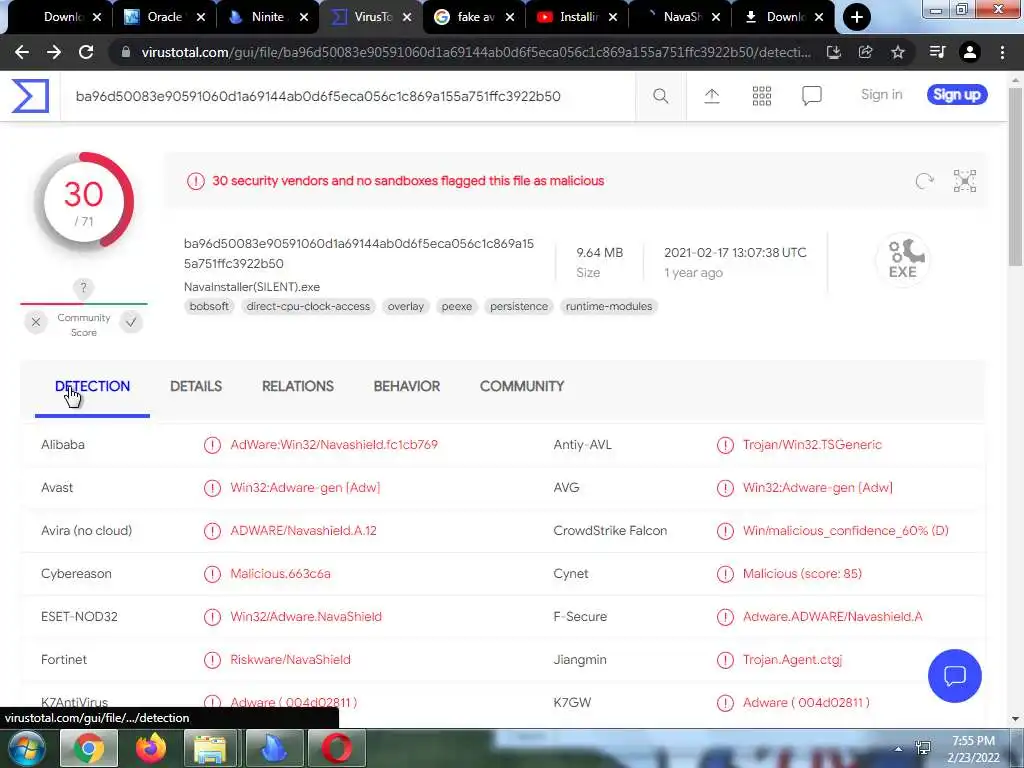
Task: Open the apps grid icon
Action: click(761, 96)
